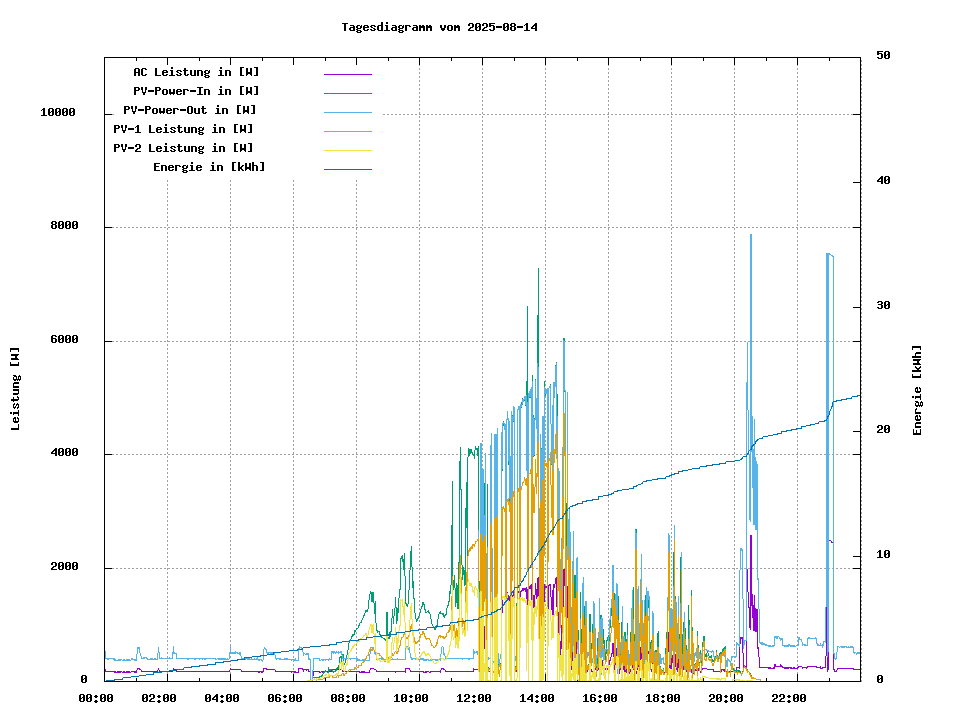
Task: Click the yellow PV-2 Leistung legend line
Action: click(347, 150)
